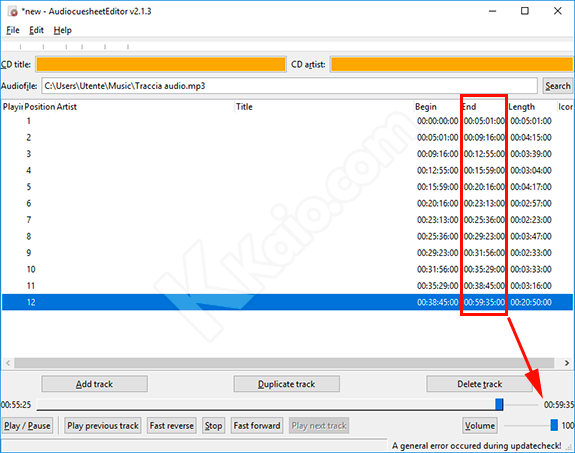Click End value 00:12:55:00
575x453 pixels.
[484, 154]
